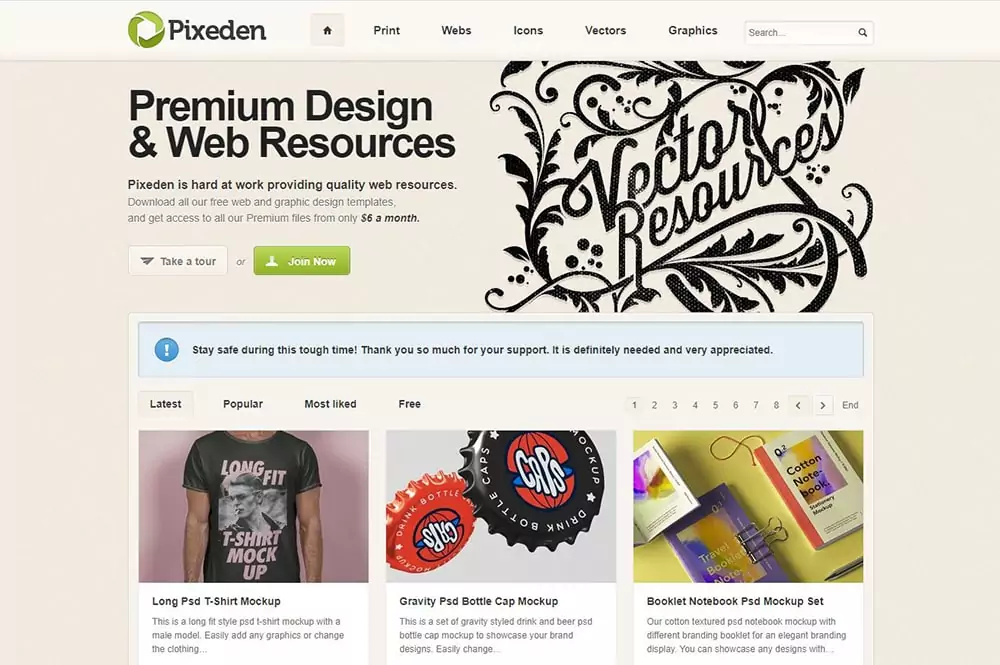Click the Take a tour button

[178, 261]
